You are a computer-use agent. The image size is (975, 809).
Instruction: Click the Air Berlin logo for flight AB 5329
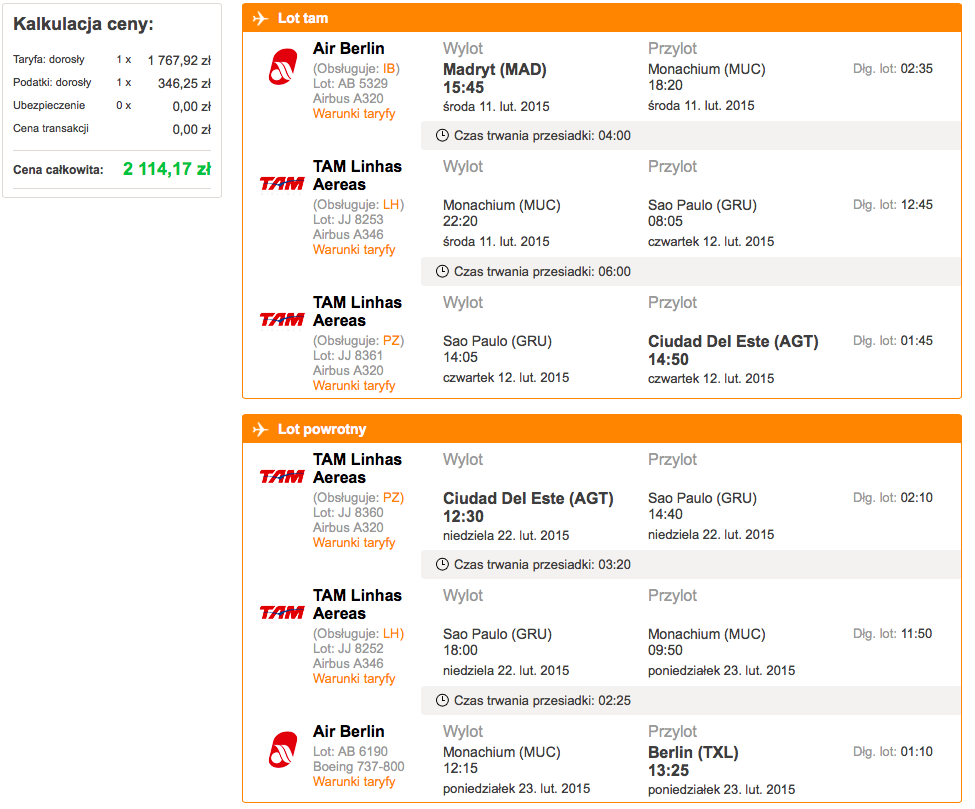282,67
